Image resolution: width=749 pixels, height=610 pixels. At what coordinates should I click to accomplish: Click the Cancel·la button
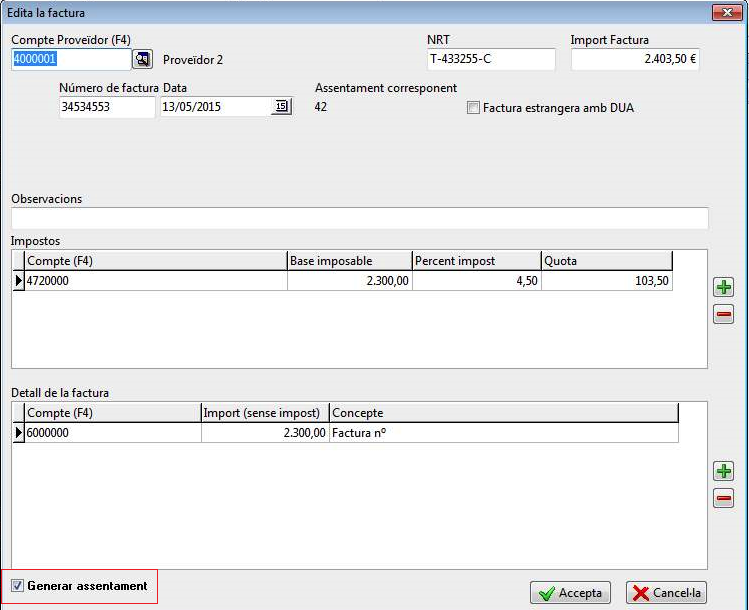pos(666,593)
